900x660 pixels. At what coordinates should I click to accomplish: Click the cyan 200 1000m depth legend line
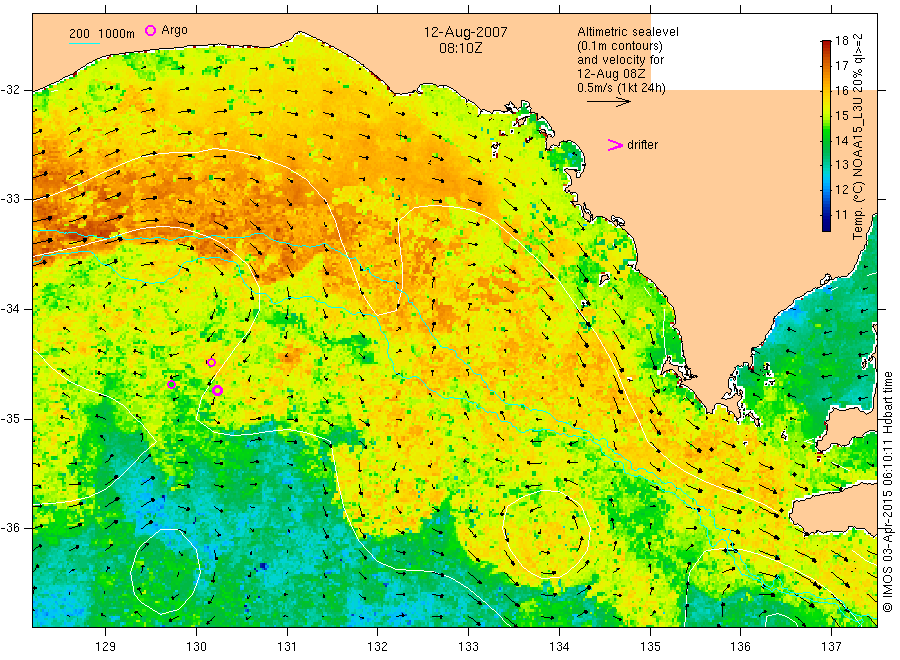click(x=84, y=43)
